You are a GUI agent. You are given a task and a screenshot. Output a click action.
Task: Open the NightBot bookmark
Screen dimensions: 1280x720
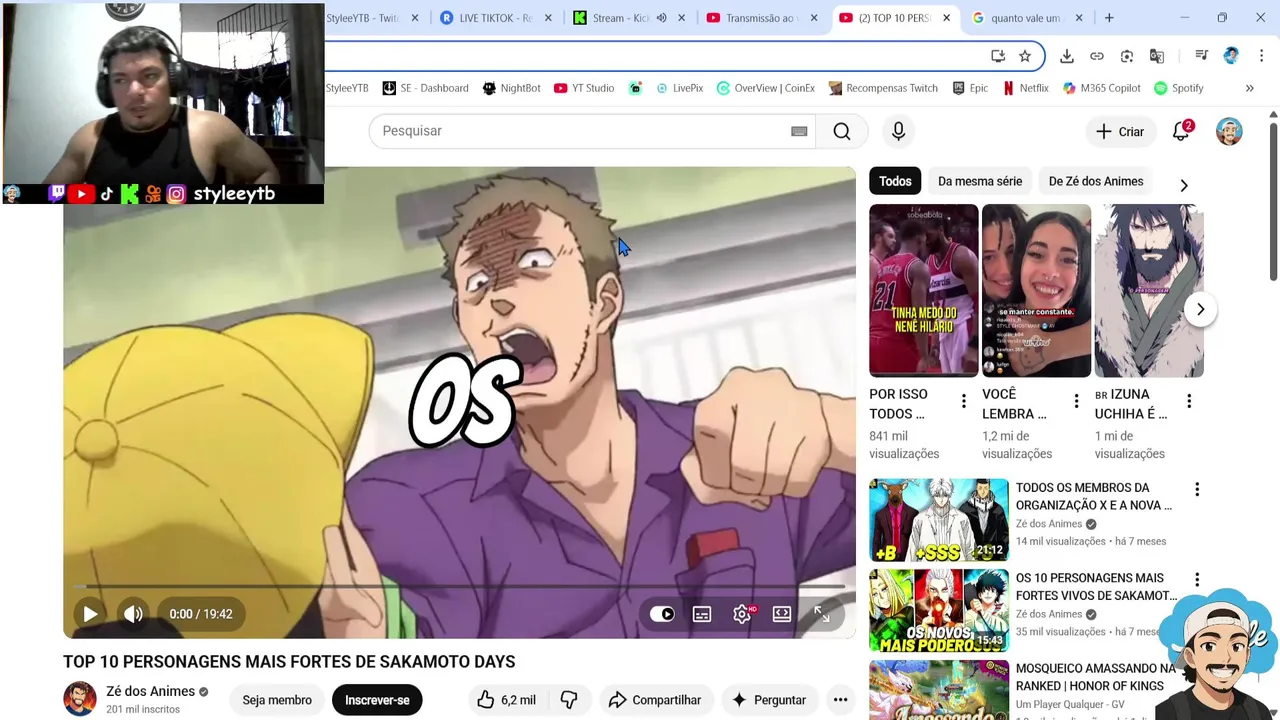pyautogui.click(x=511, y=88)
